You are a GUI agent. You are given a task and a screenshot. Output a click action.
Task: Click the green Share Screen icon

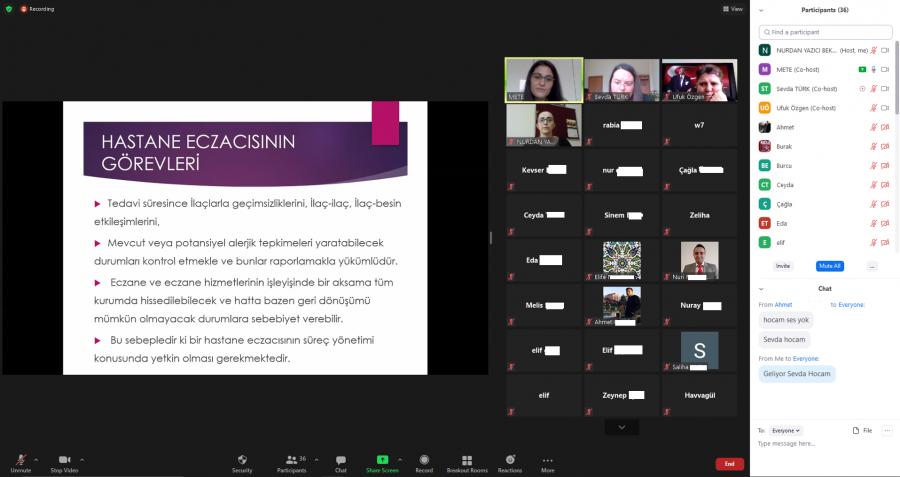coord(382,460)
